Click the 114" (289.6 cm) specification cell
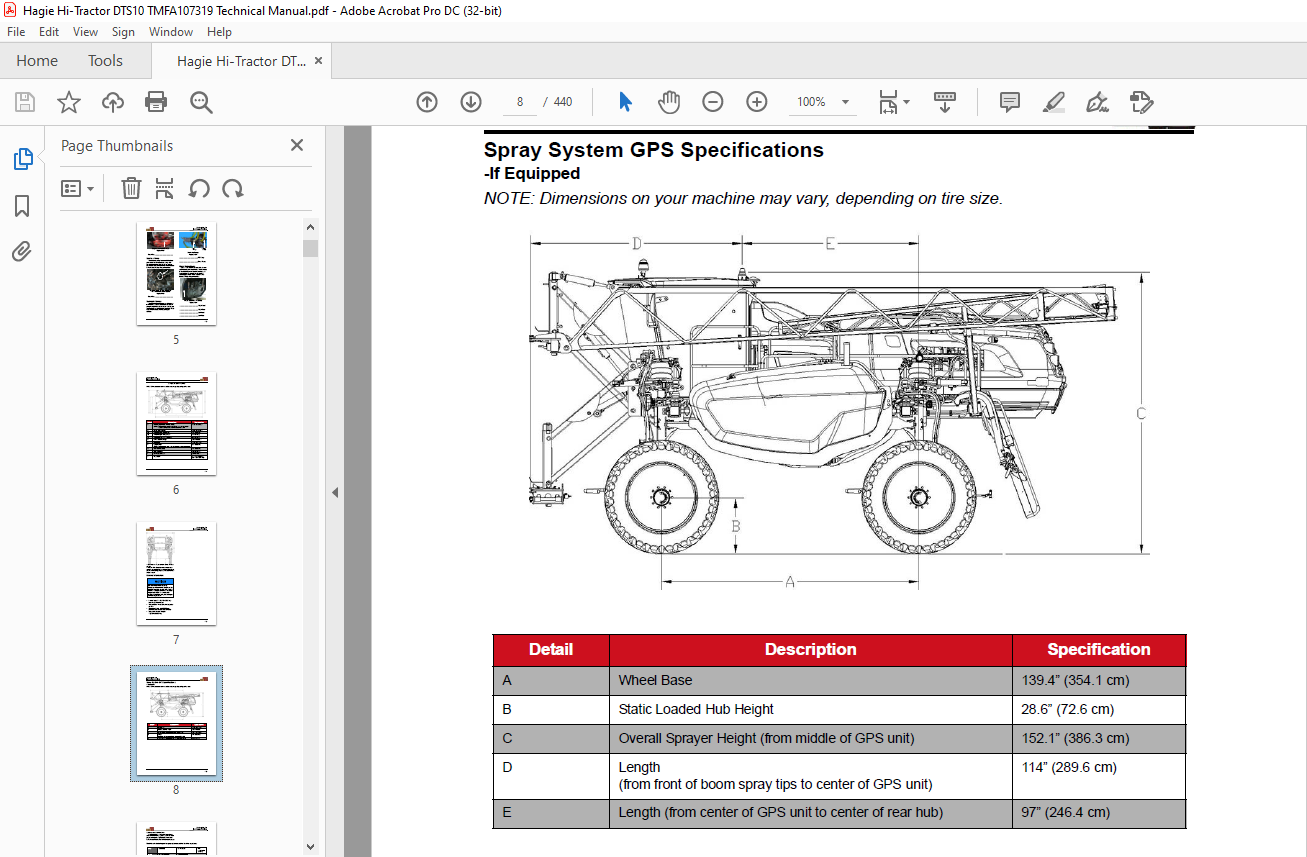Image resolution: width=1307 pixels, height=857 pixels. 1099,776
